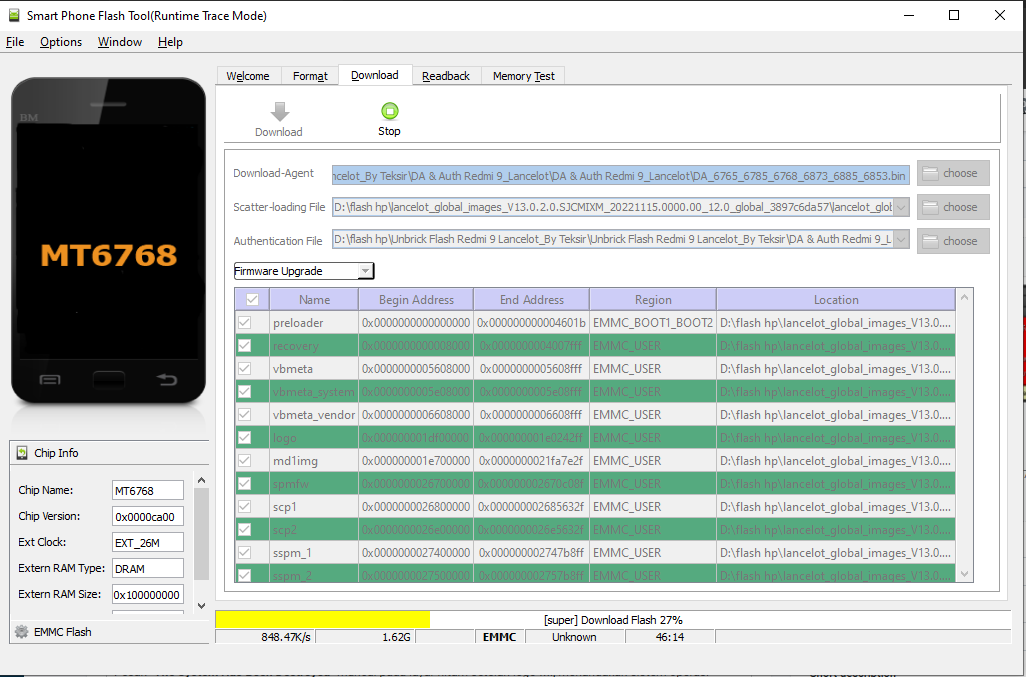Switch to the Readback tab
The height and width of the screenshot is (677, 1026).
pyautogui.click(x=445, y=76)
